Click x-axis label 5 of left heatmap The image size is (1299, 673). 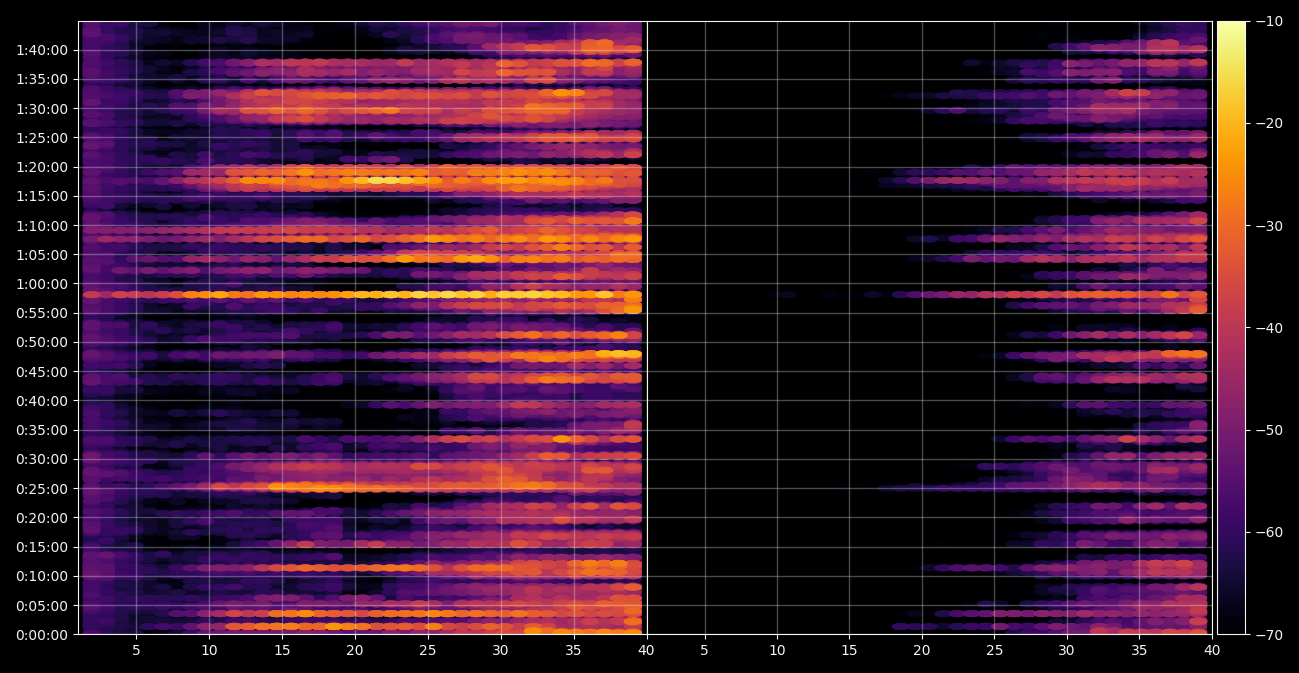[x=136, y=650]
